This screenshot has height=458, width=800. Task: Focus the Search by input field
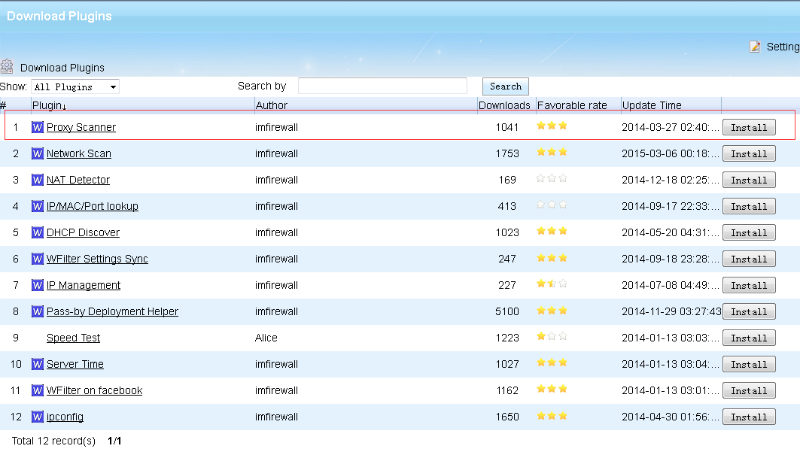coord(383,86)
